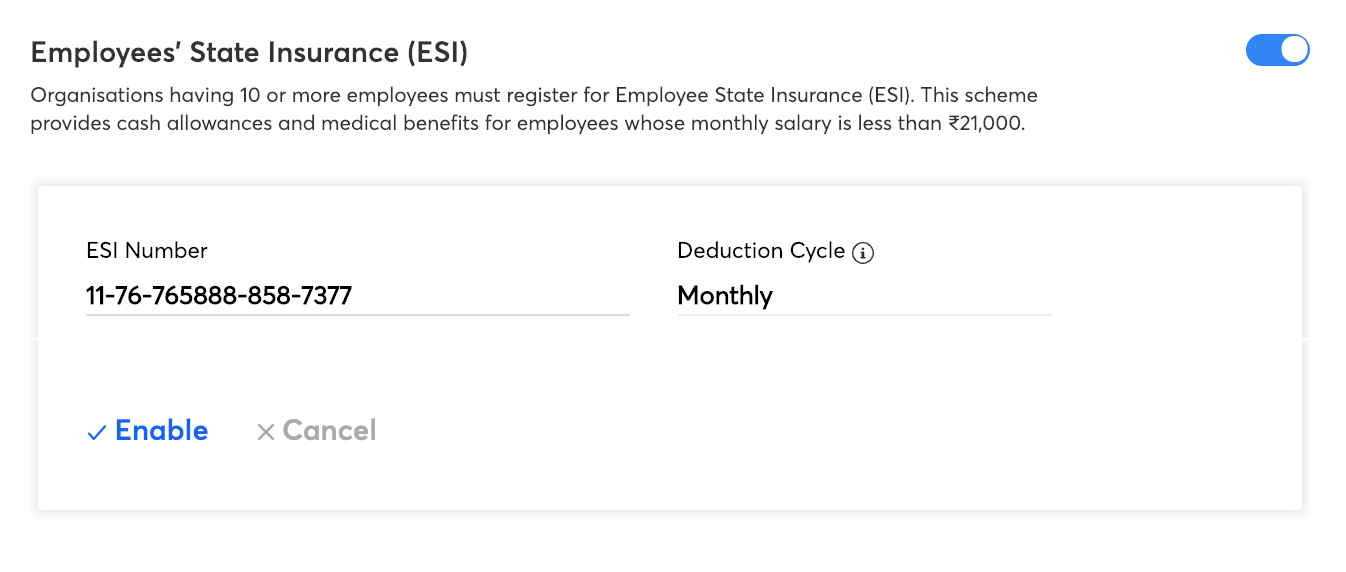1346x572 pixels.
Task: Open the Monthly deduction cycle field
Action: (863, 296)
